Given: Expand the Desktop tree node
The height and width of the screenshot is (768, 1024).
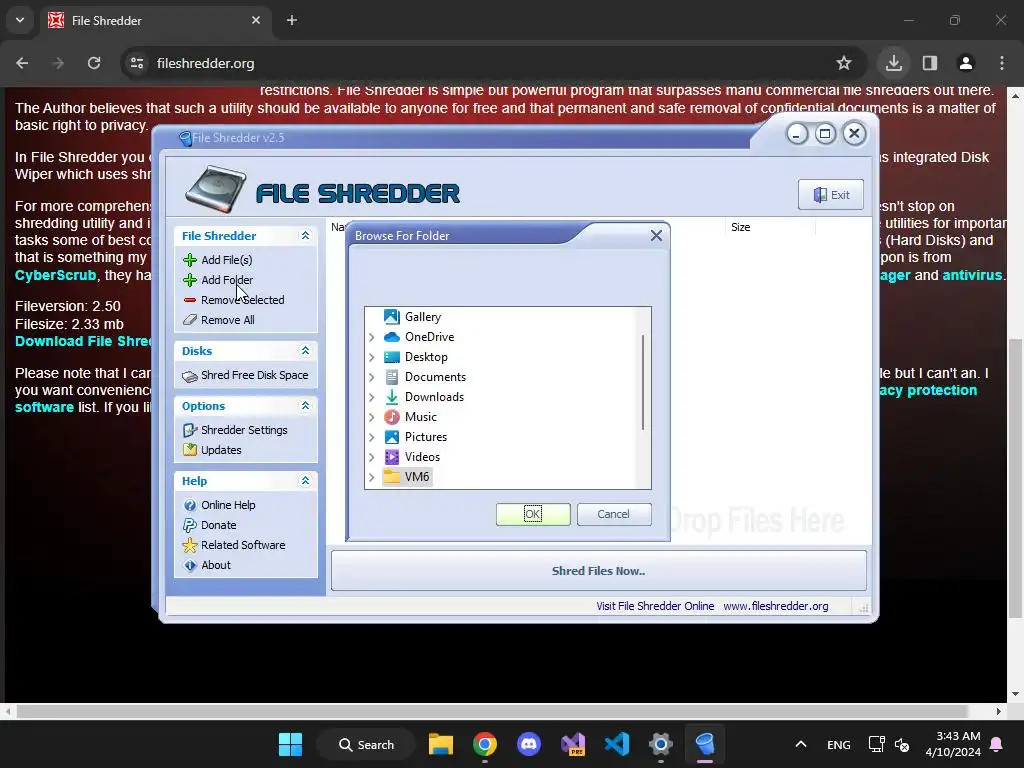Looking at the screenshot, I should tap(372, 357).
